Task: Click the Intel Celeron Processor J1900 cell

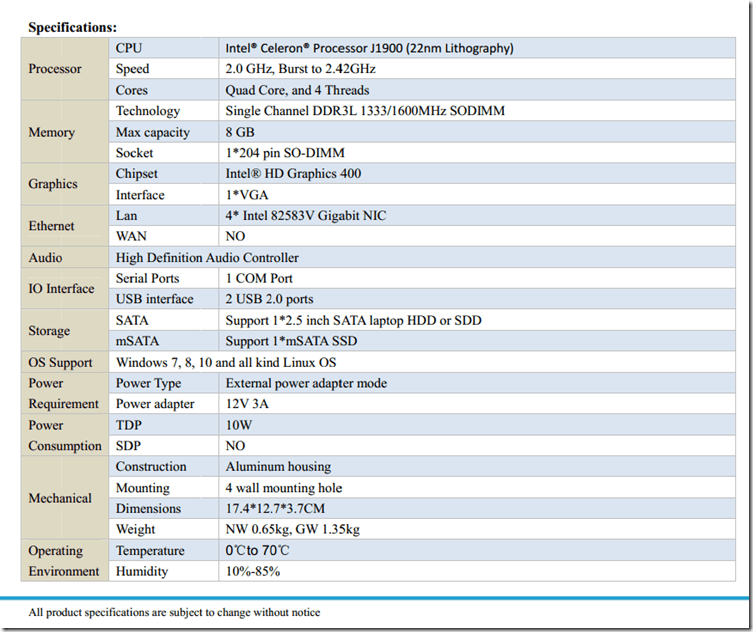Action: (369, 48)
